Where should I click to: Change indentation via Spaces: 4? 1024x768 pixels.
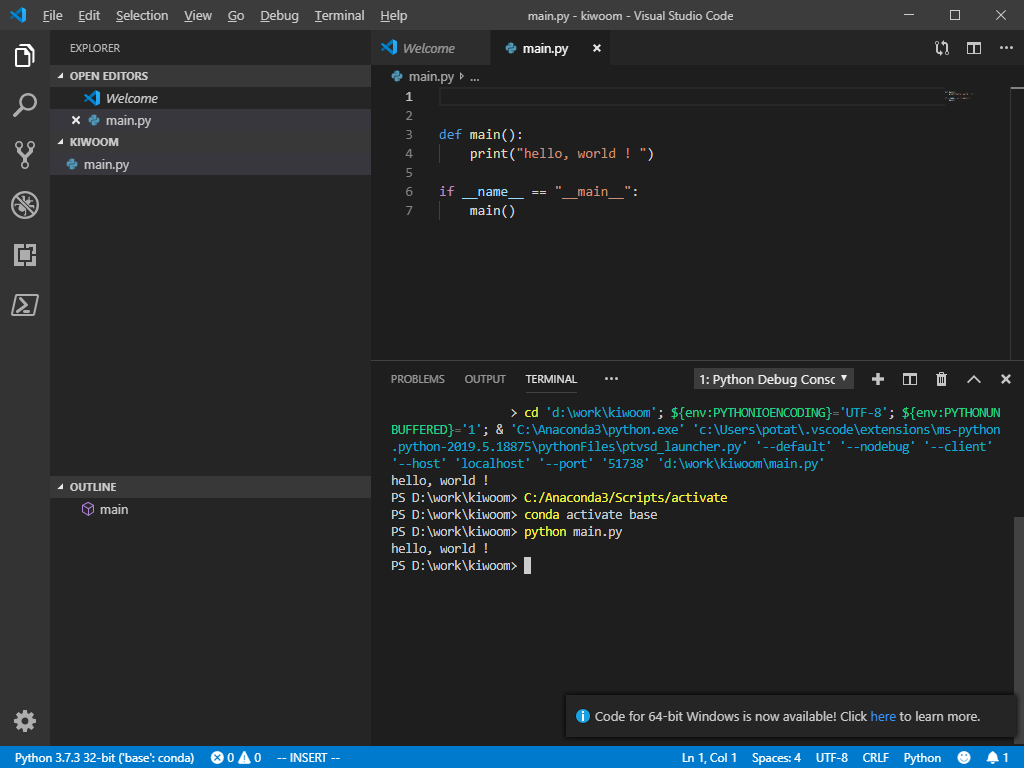[x=776, y=758]
